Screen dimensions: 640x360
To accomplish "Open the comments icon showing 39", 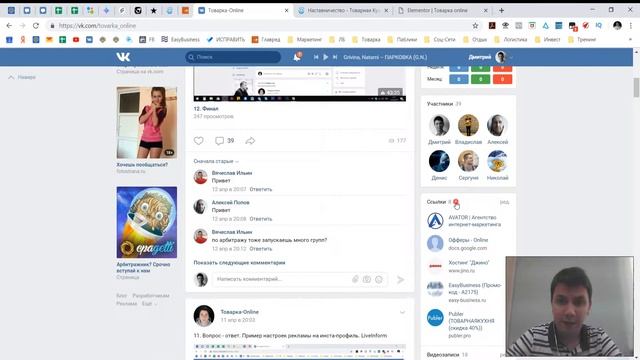I will tap(224, 141).
